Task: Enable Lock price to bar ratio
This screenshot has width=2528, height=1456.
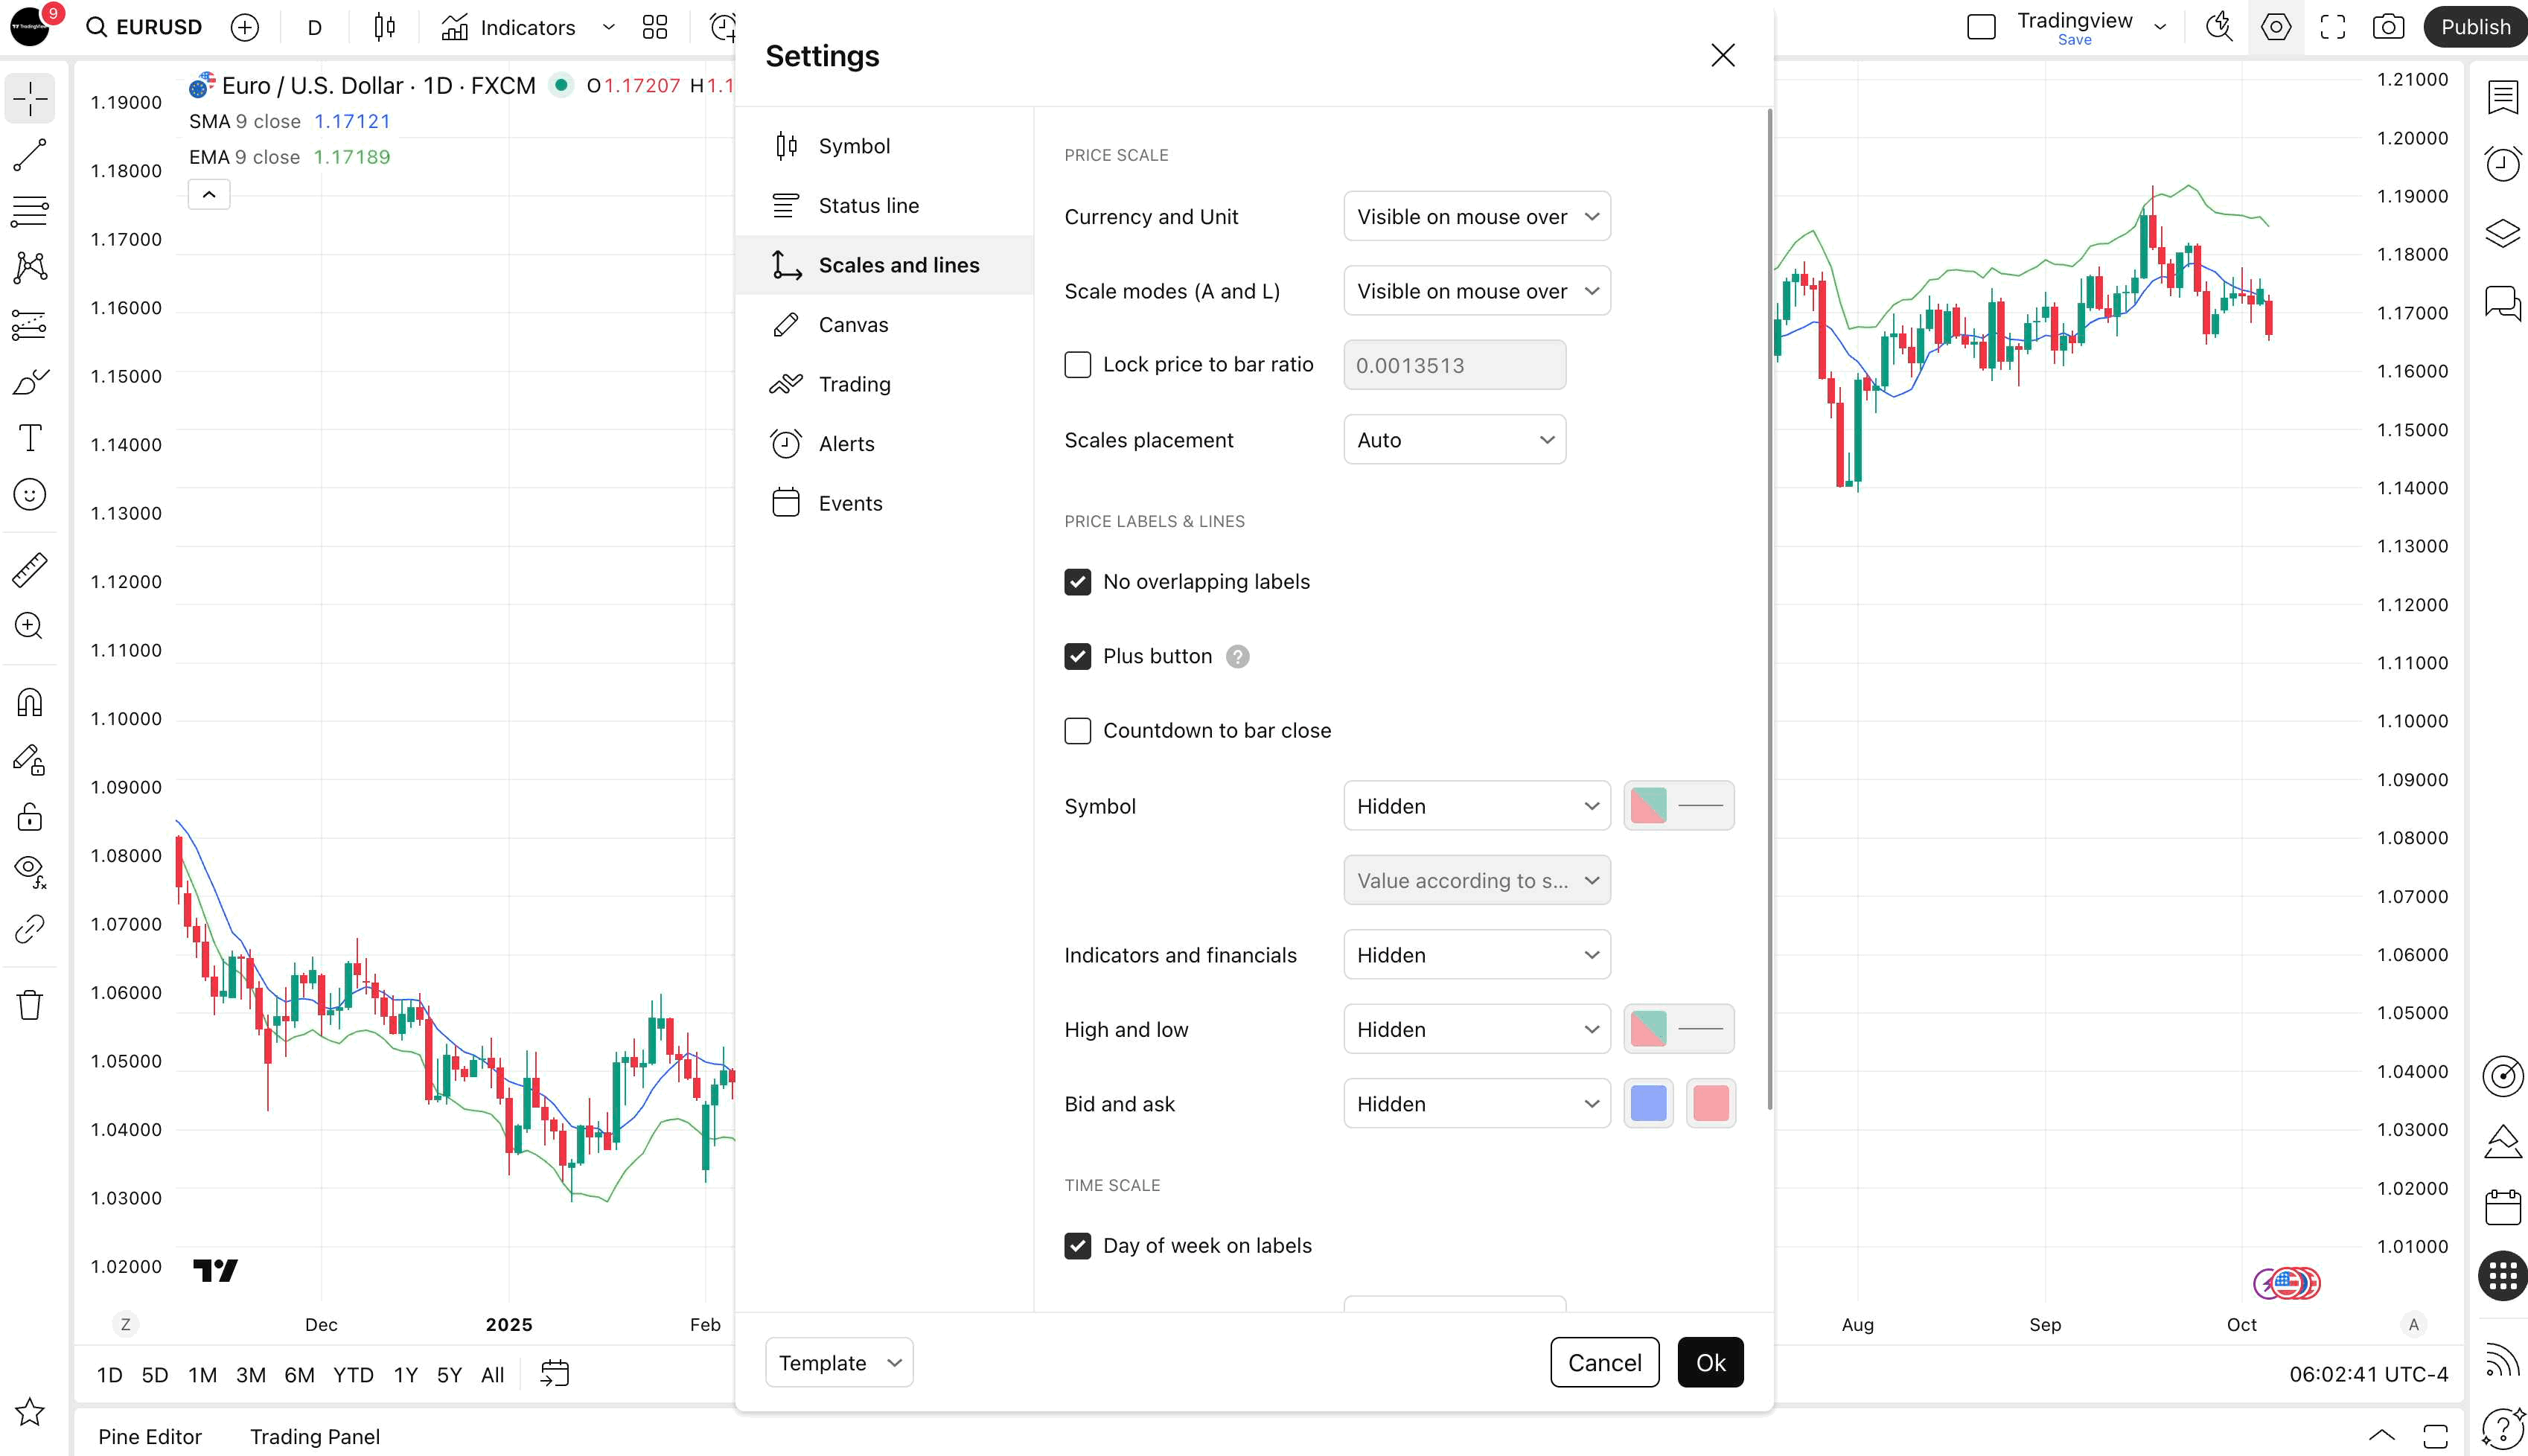Action: (x=1077, y=365)
